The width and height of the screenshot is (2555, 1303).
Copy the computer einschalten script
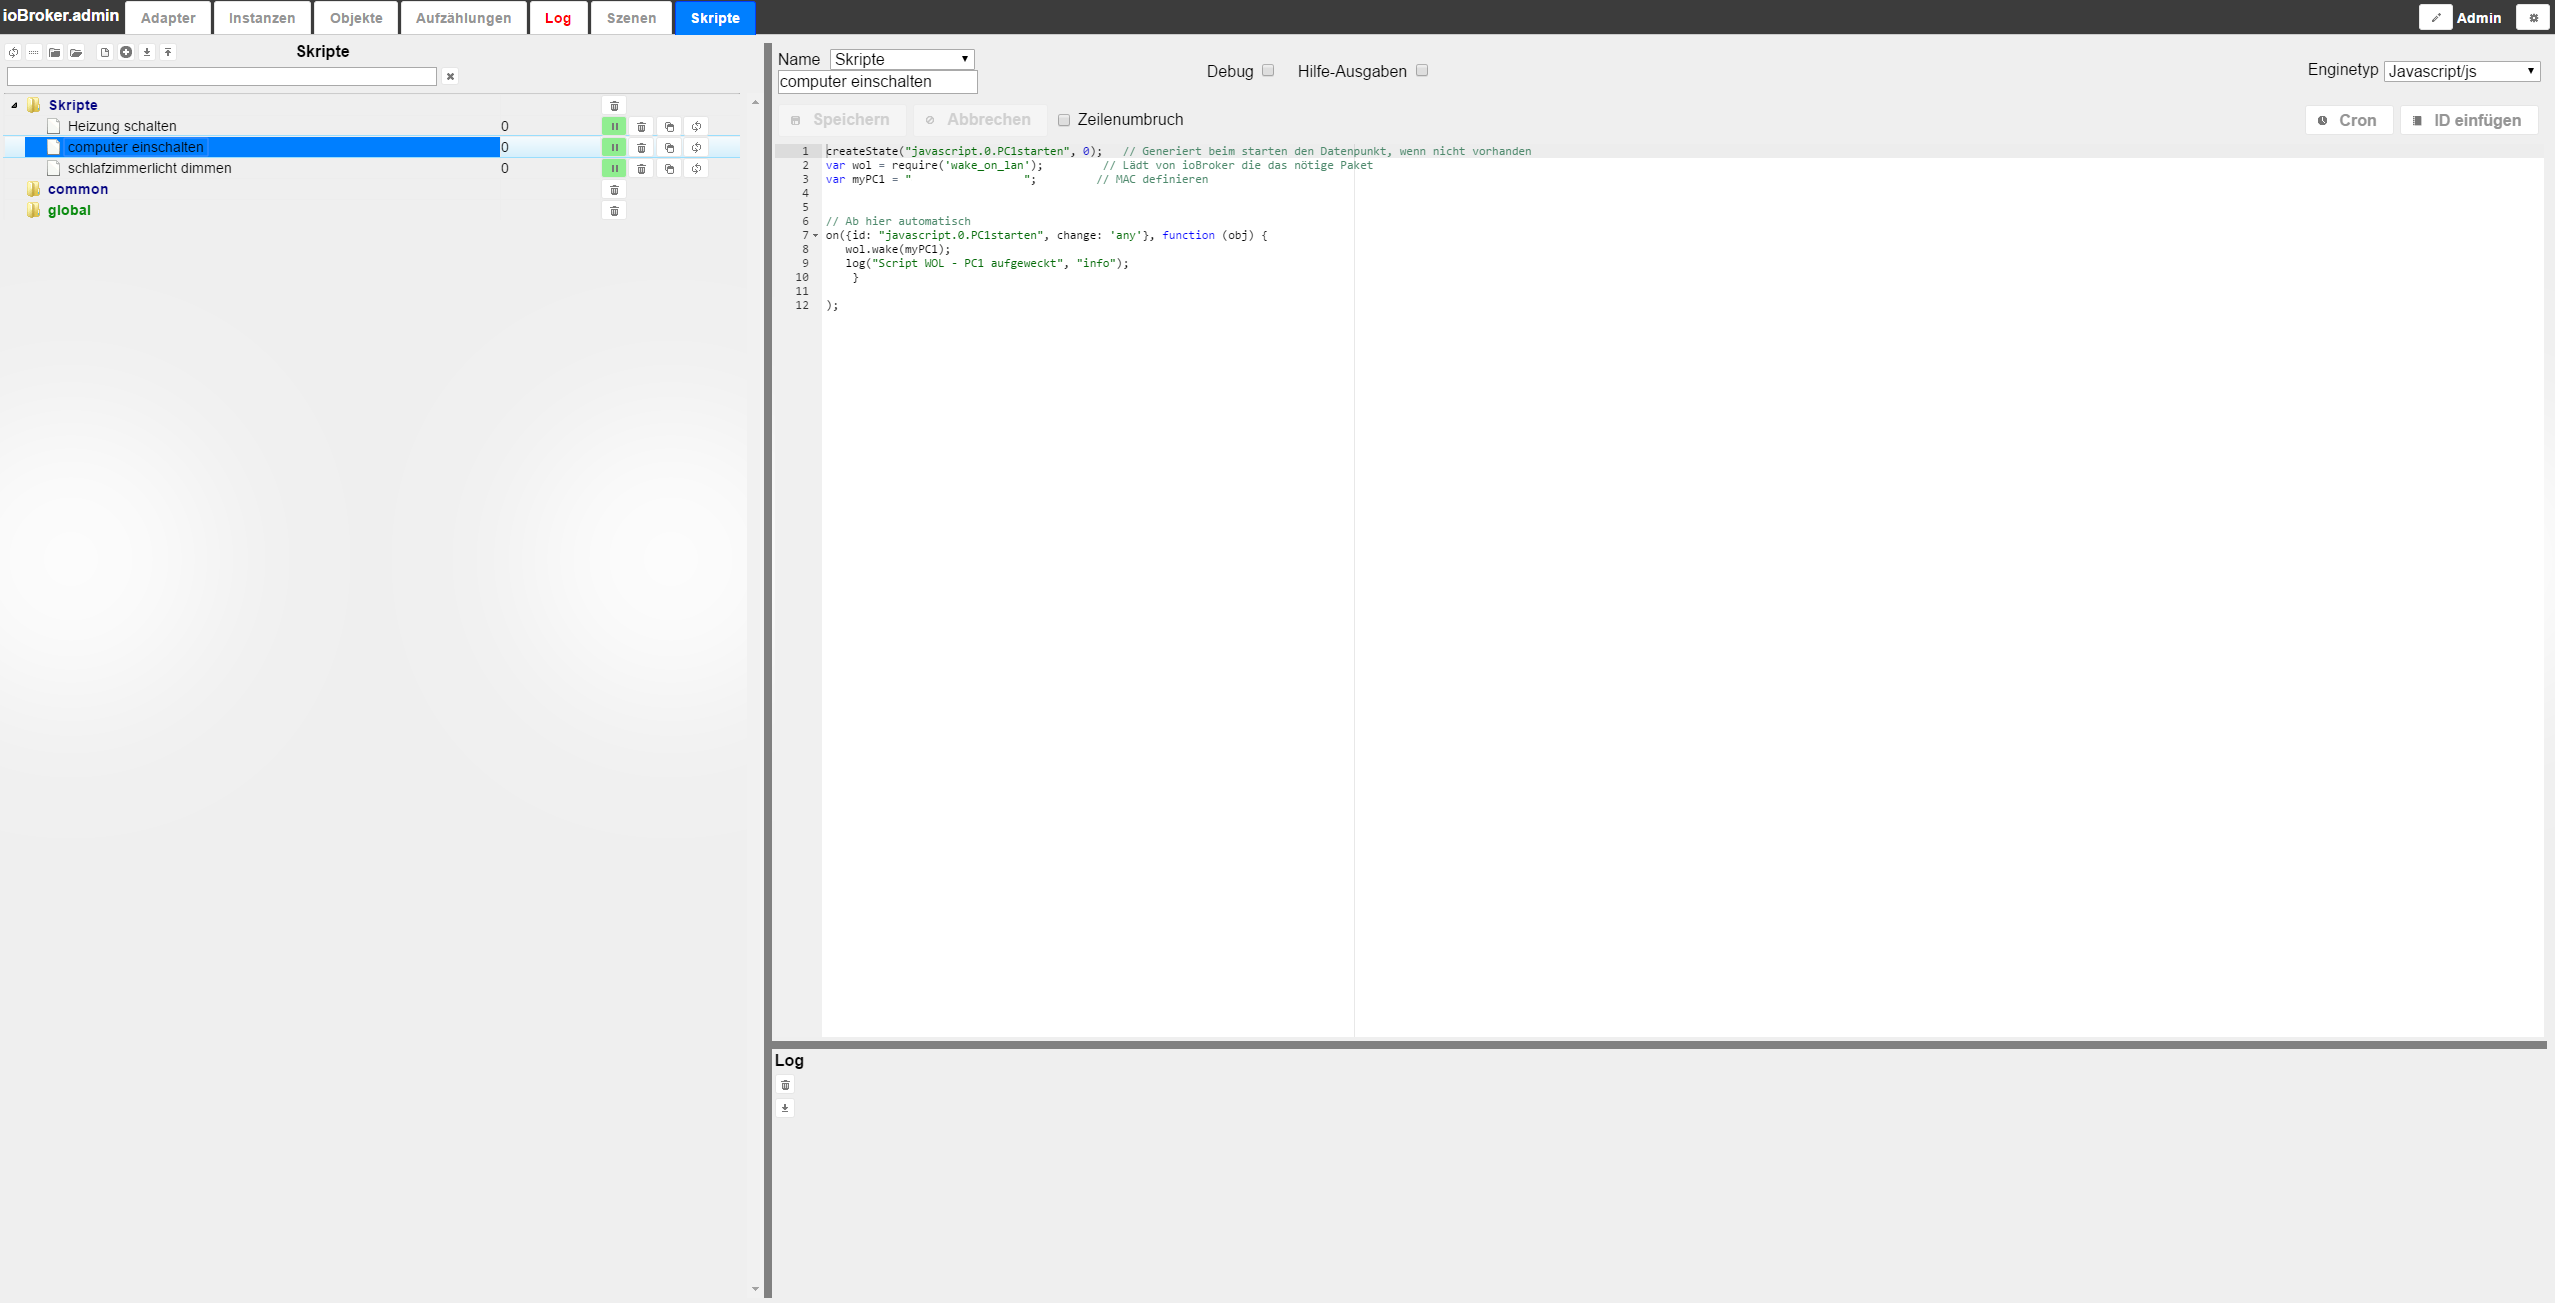click(x=670, y=148)
